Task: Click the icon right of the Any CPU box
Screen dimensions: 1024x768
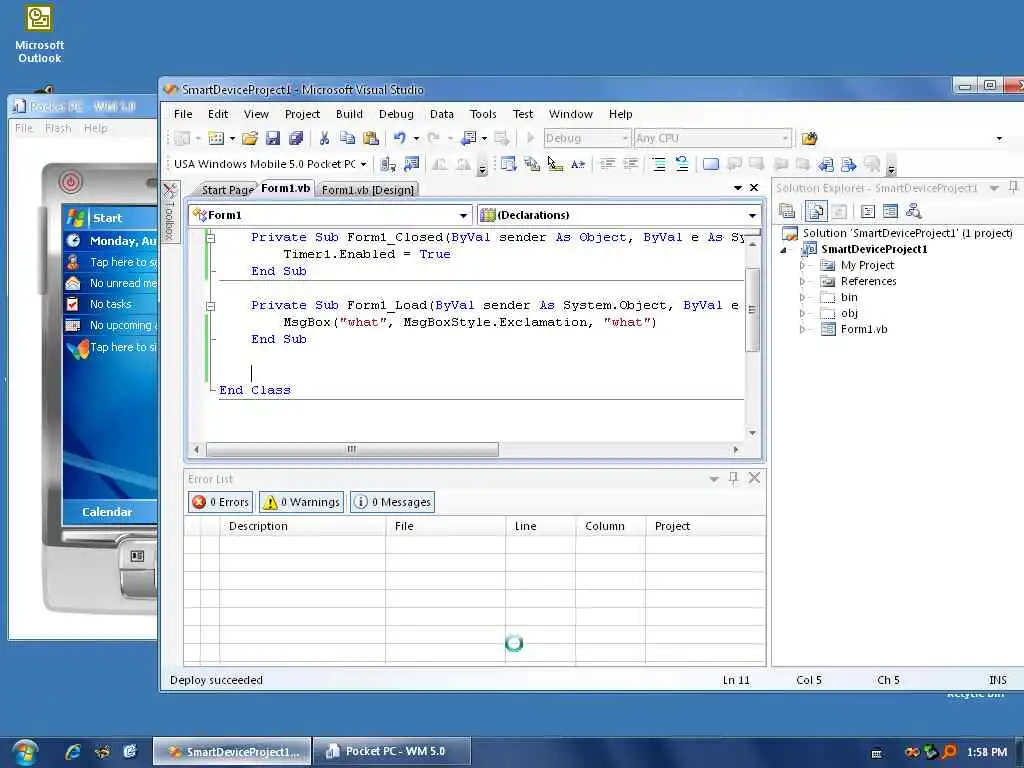Action: coord(809,138)
